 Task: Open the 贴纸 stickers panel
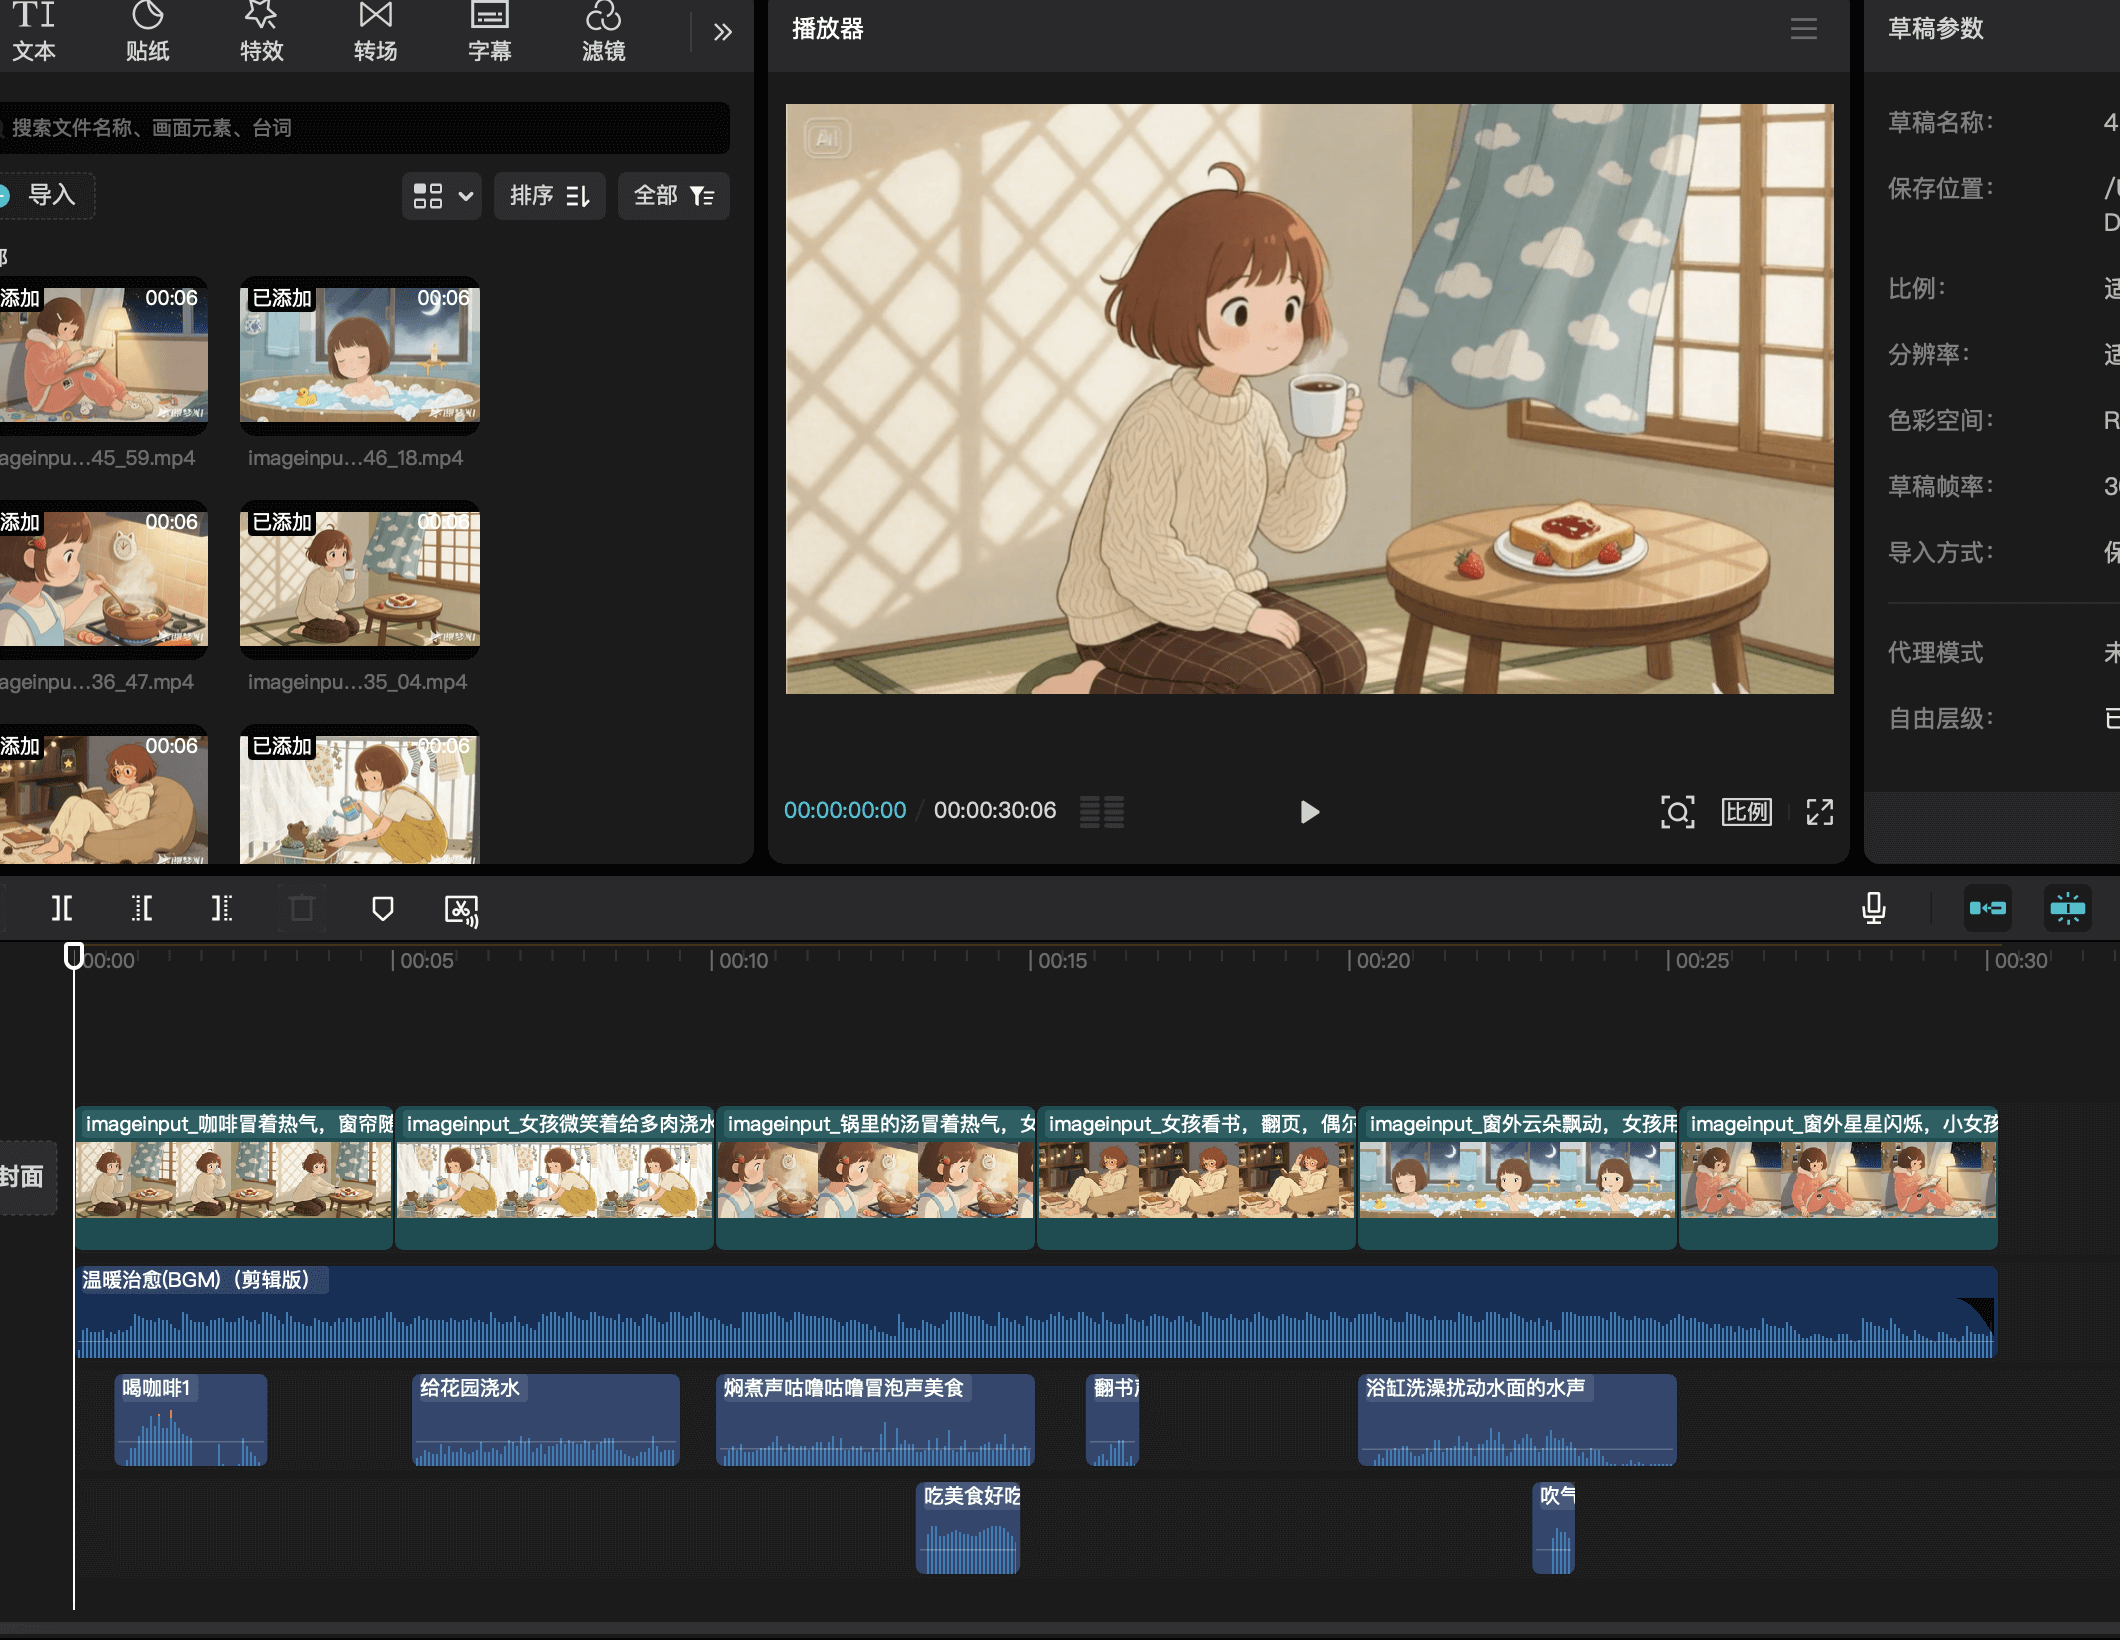pos(148,30)
